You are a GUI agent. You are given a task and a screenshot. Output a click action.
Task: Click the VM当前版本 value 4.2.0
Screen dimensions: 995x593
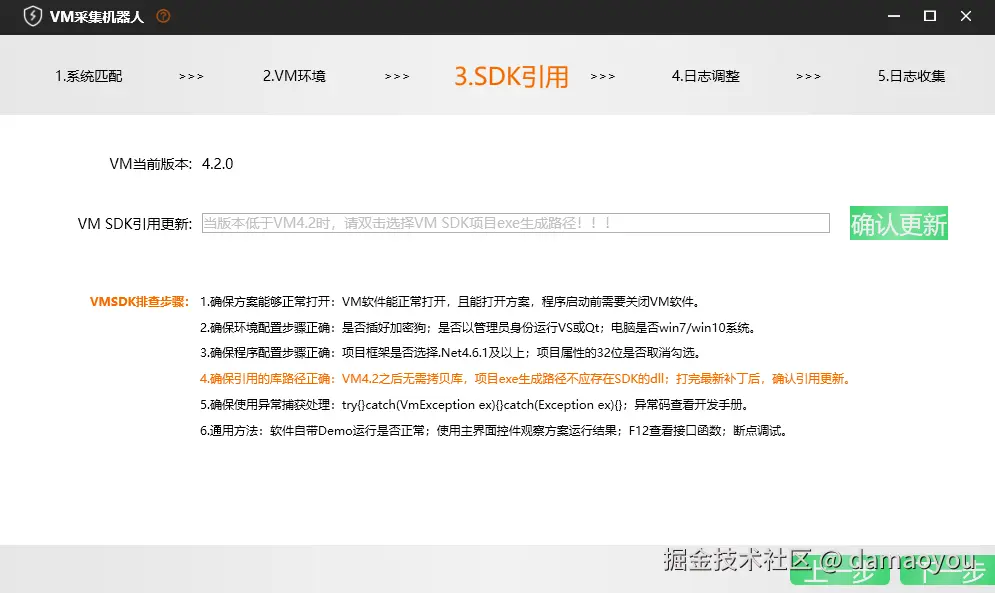point(218,164)
